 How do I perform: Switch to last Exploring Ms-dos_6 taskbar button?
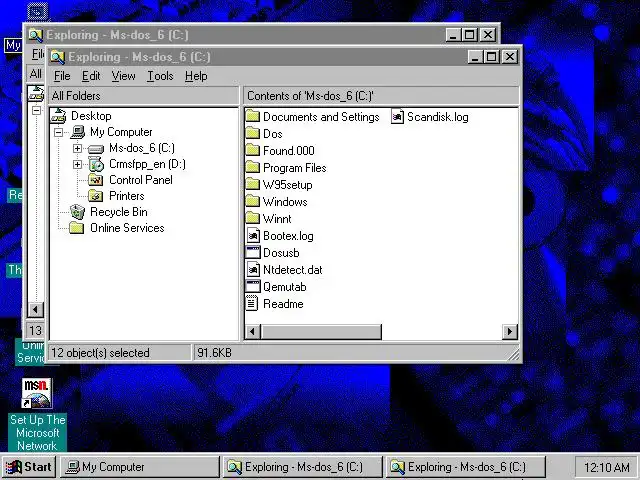(465, 467)
